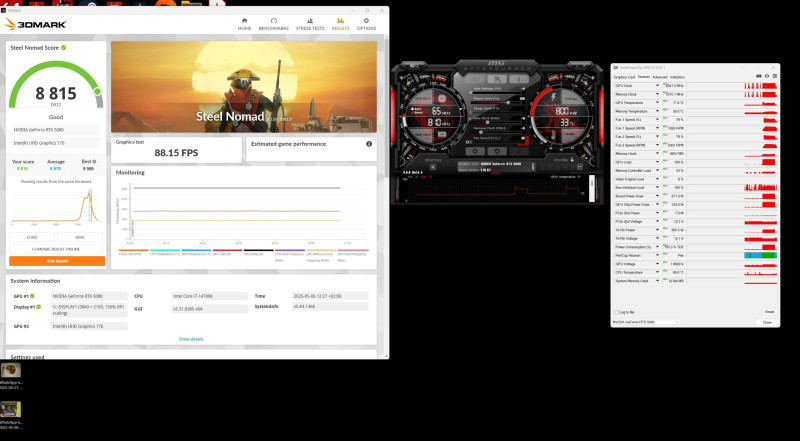Click the LOAD result button
Image resolution: width=800 pixels, height=441 pixels.
(32, 237)
